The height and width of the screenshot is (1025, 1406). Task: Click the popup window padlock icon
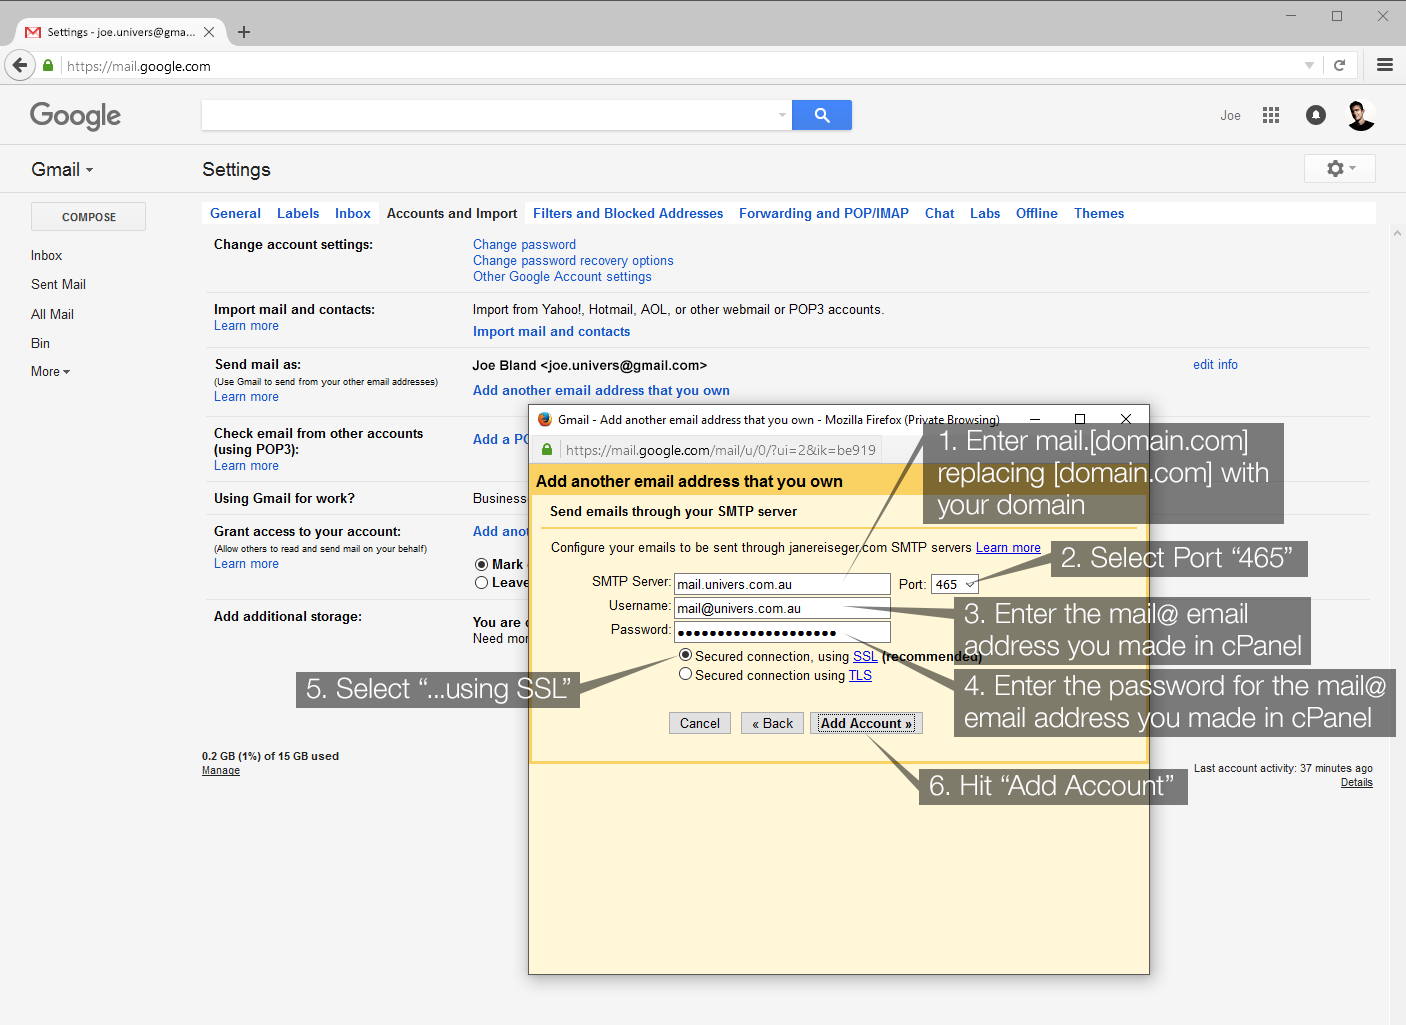coord(547,450)
